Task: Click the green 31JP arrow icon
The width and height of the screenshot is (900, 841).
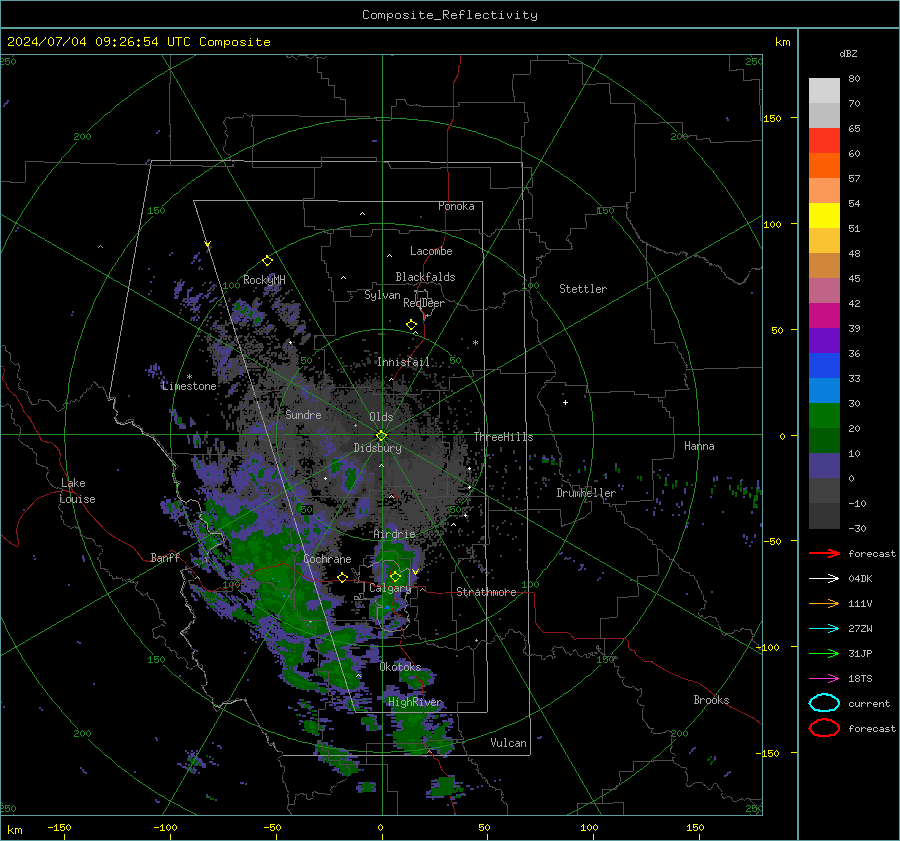Action: 824,653
